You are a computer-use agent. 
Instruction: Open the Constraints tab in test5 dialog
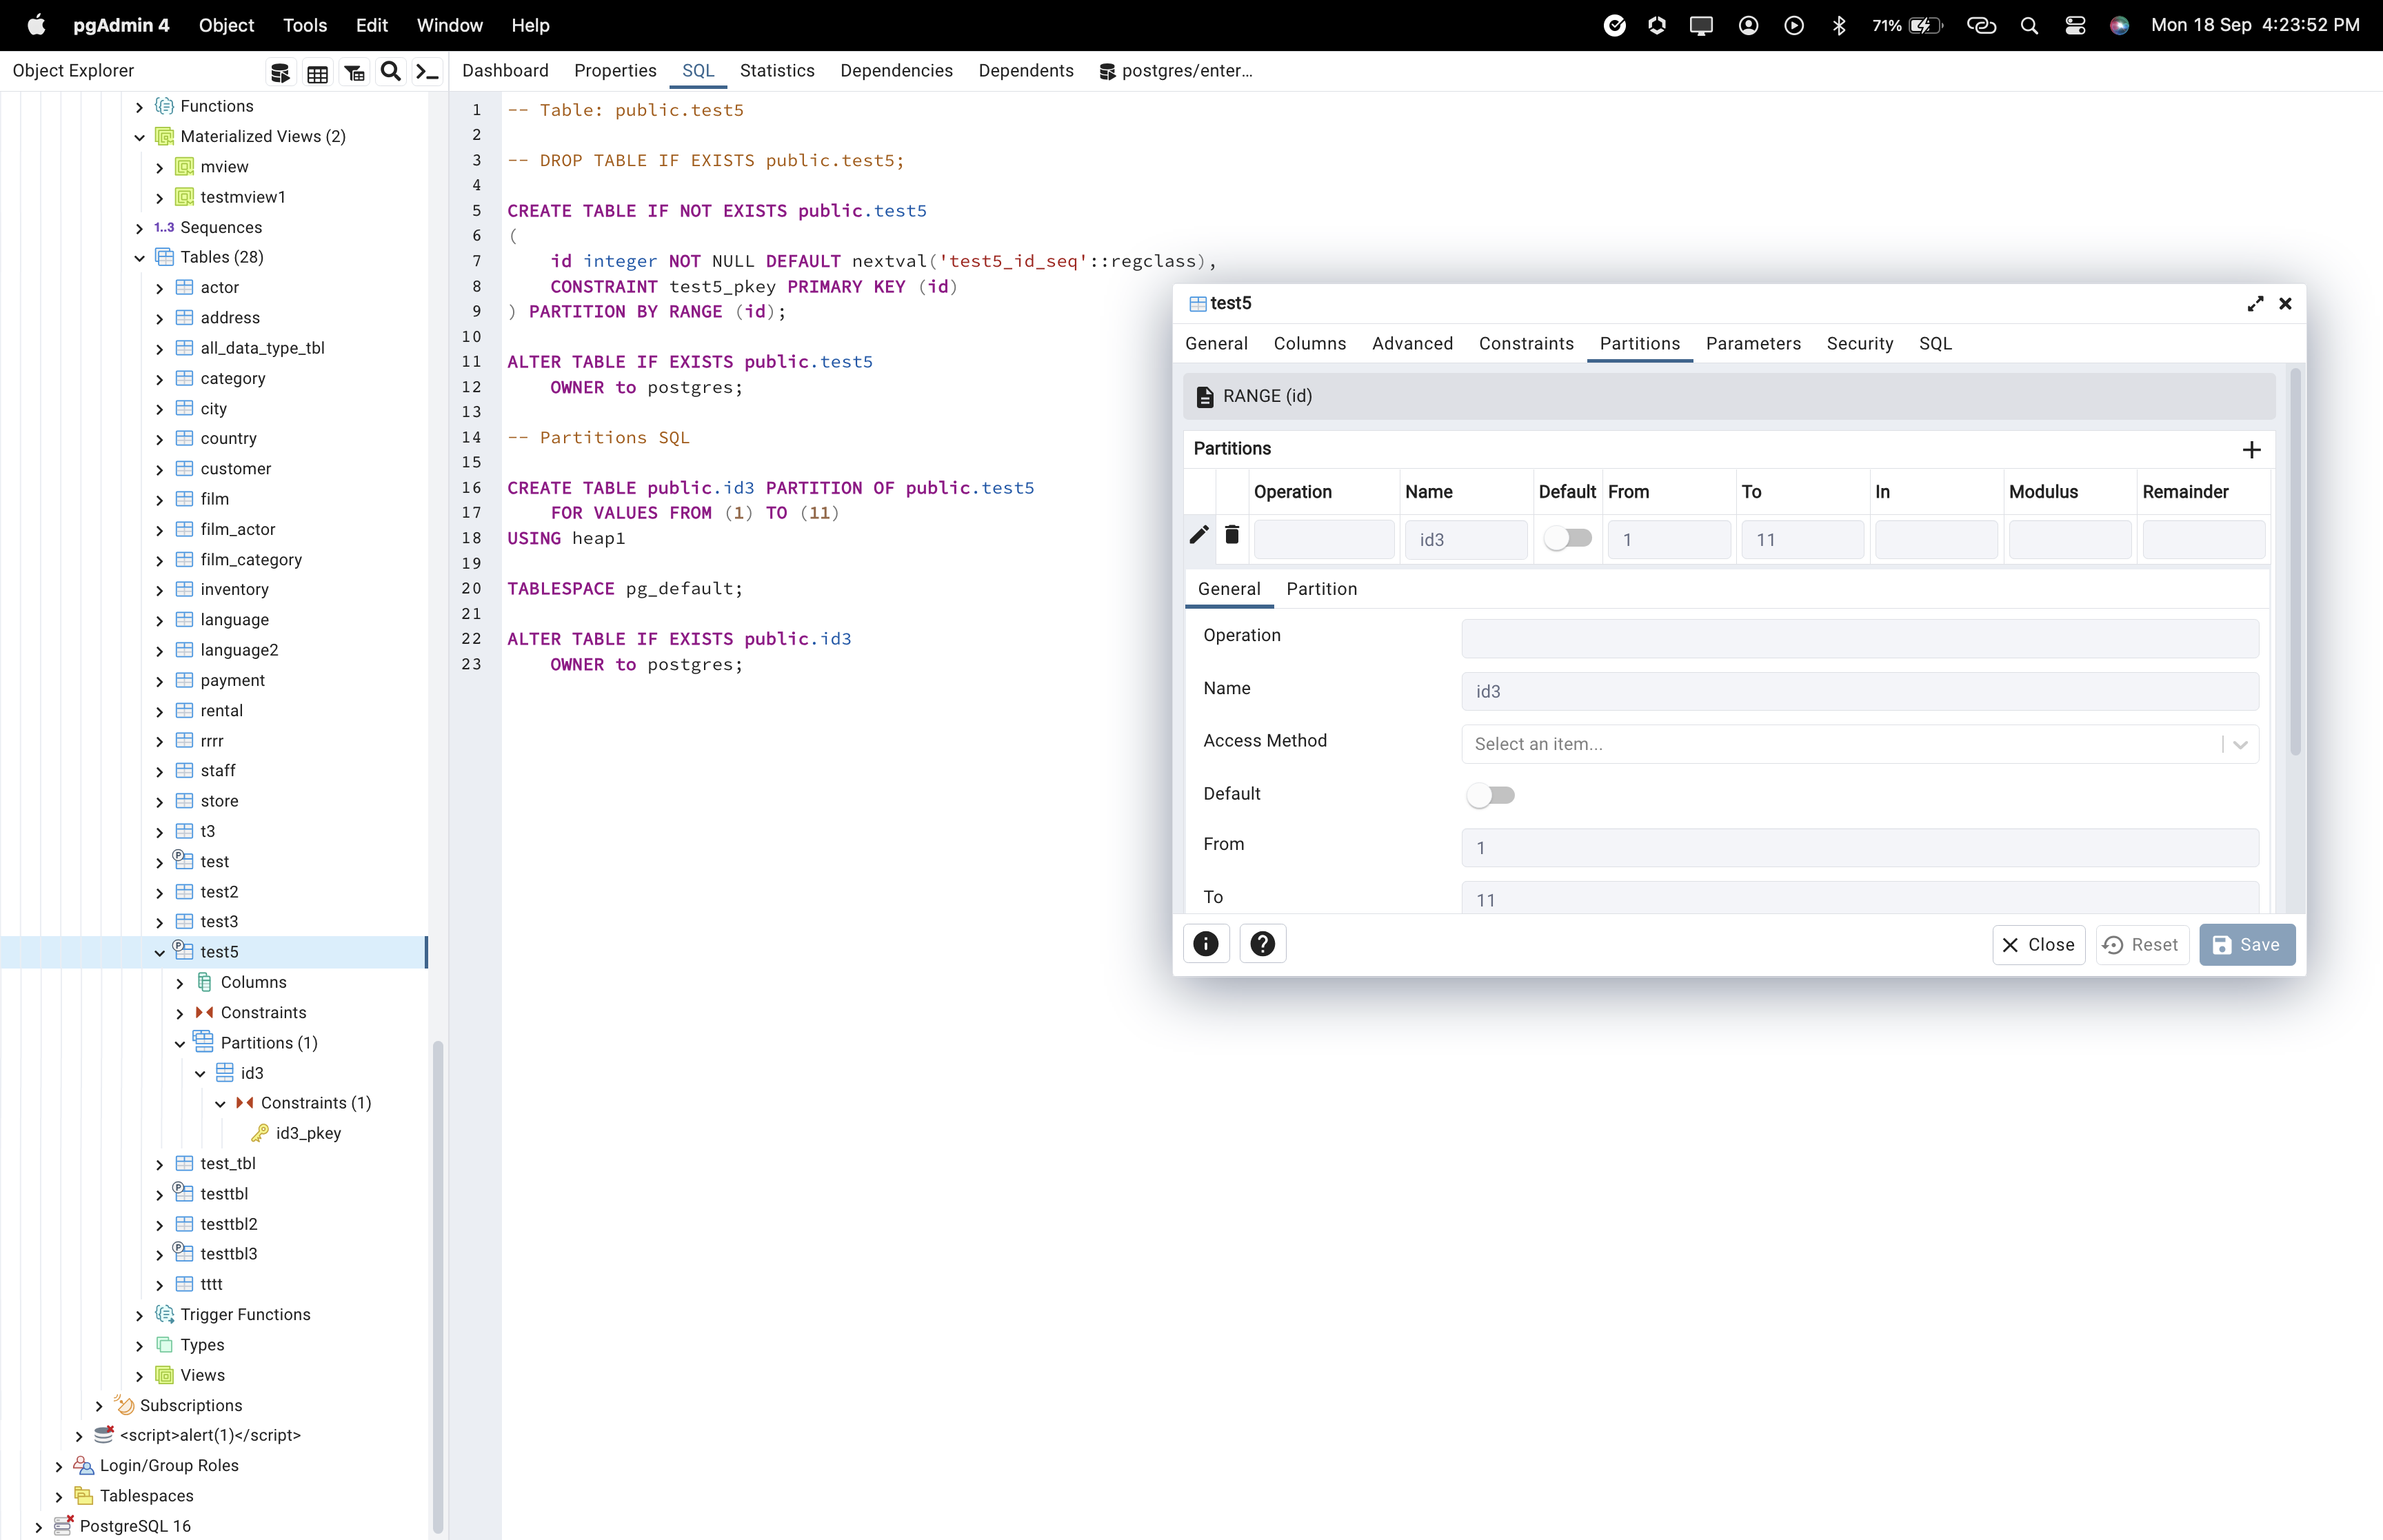tap(1525, 344)
